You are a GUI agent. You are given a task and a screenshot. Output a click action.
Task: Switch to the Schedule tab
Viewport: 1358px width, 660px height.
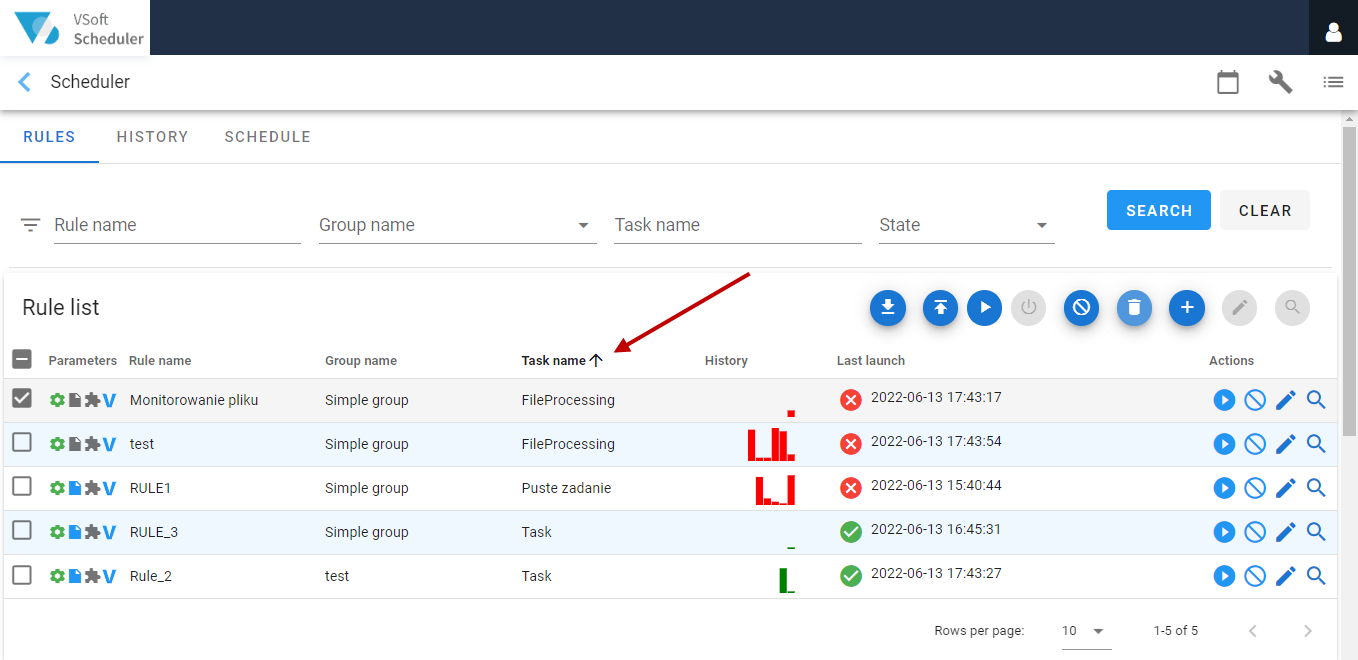[267, 137]
